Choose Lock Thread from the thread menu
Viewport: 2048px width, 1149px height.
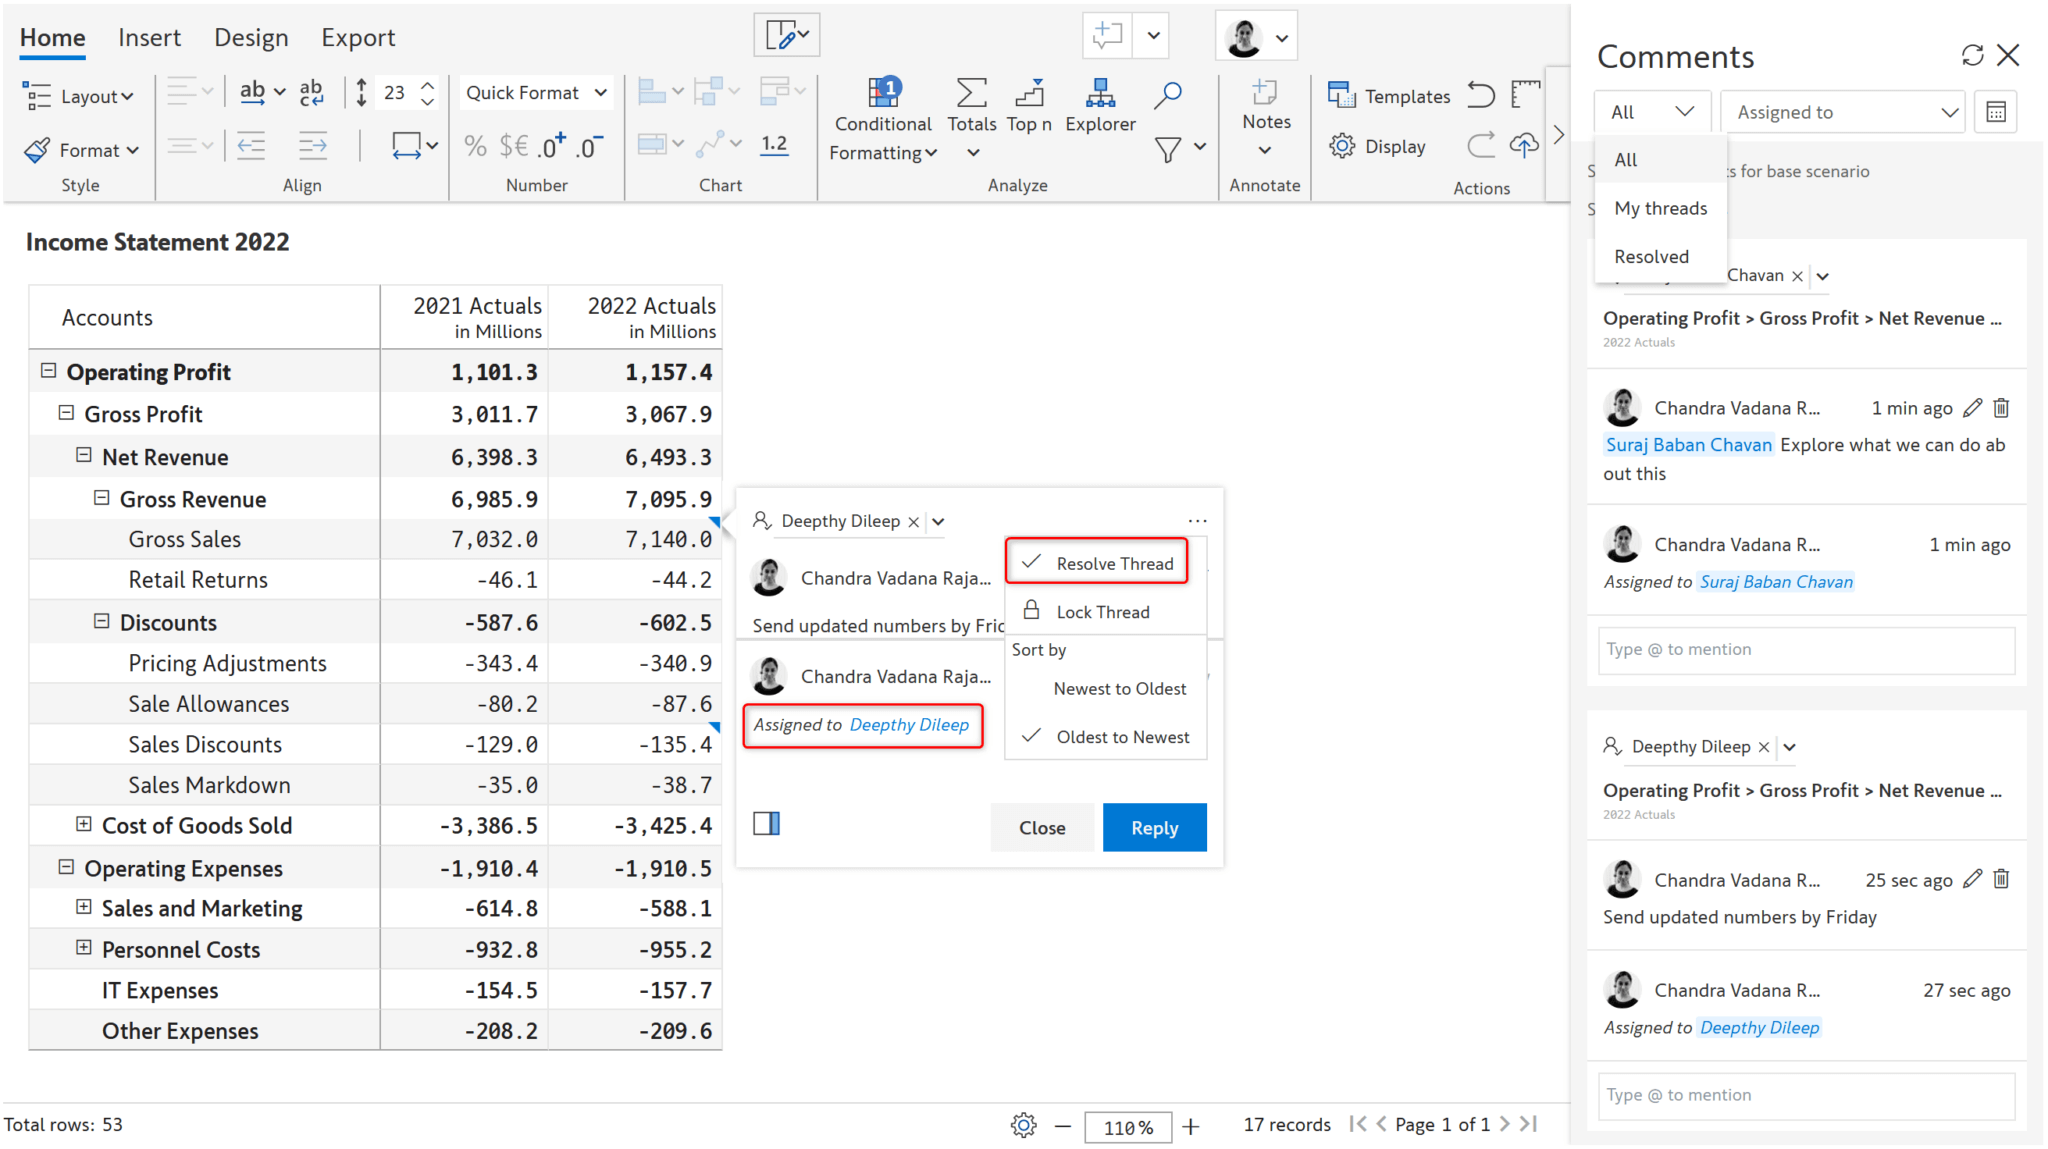click(1102, 611)
